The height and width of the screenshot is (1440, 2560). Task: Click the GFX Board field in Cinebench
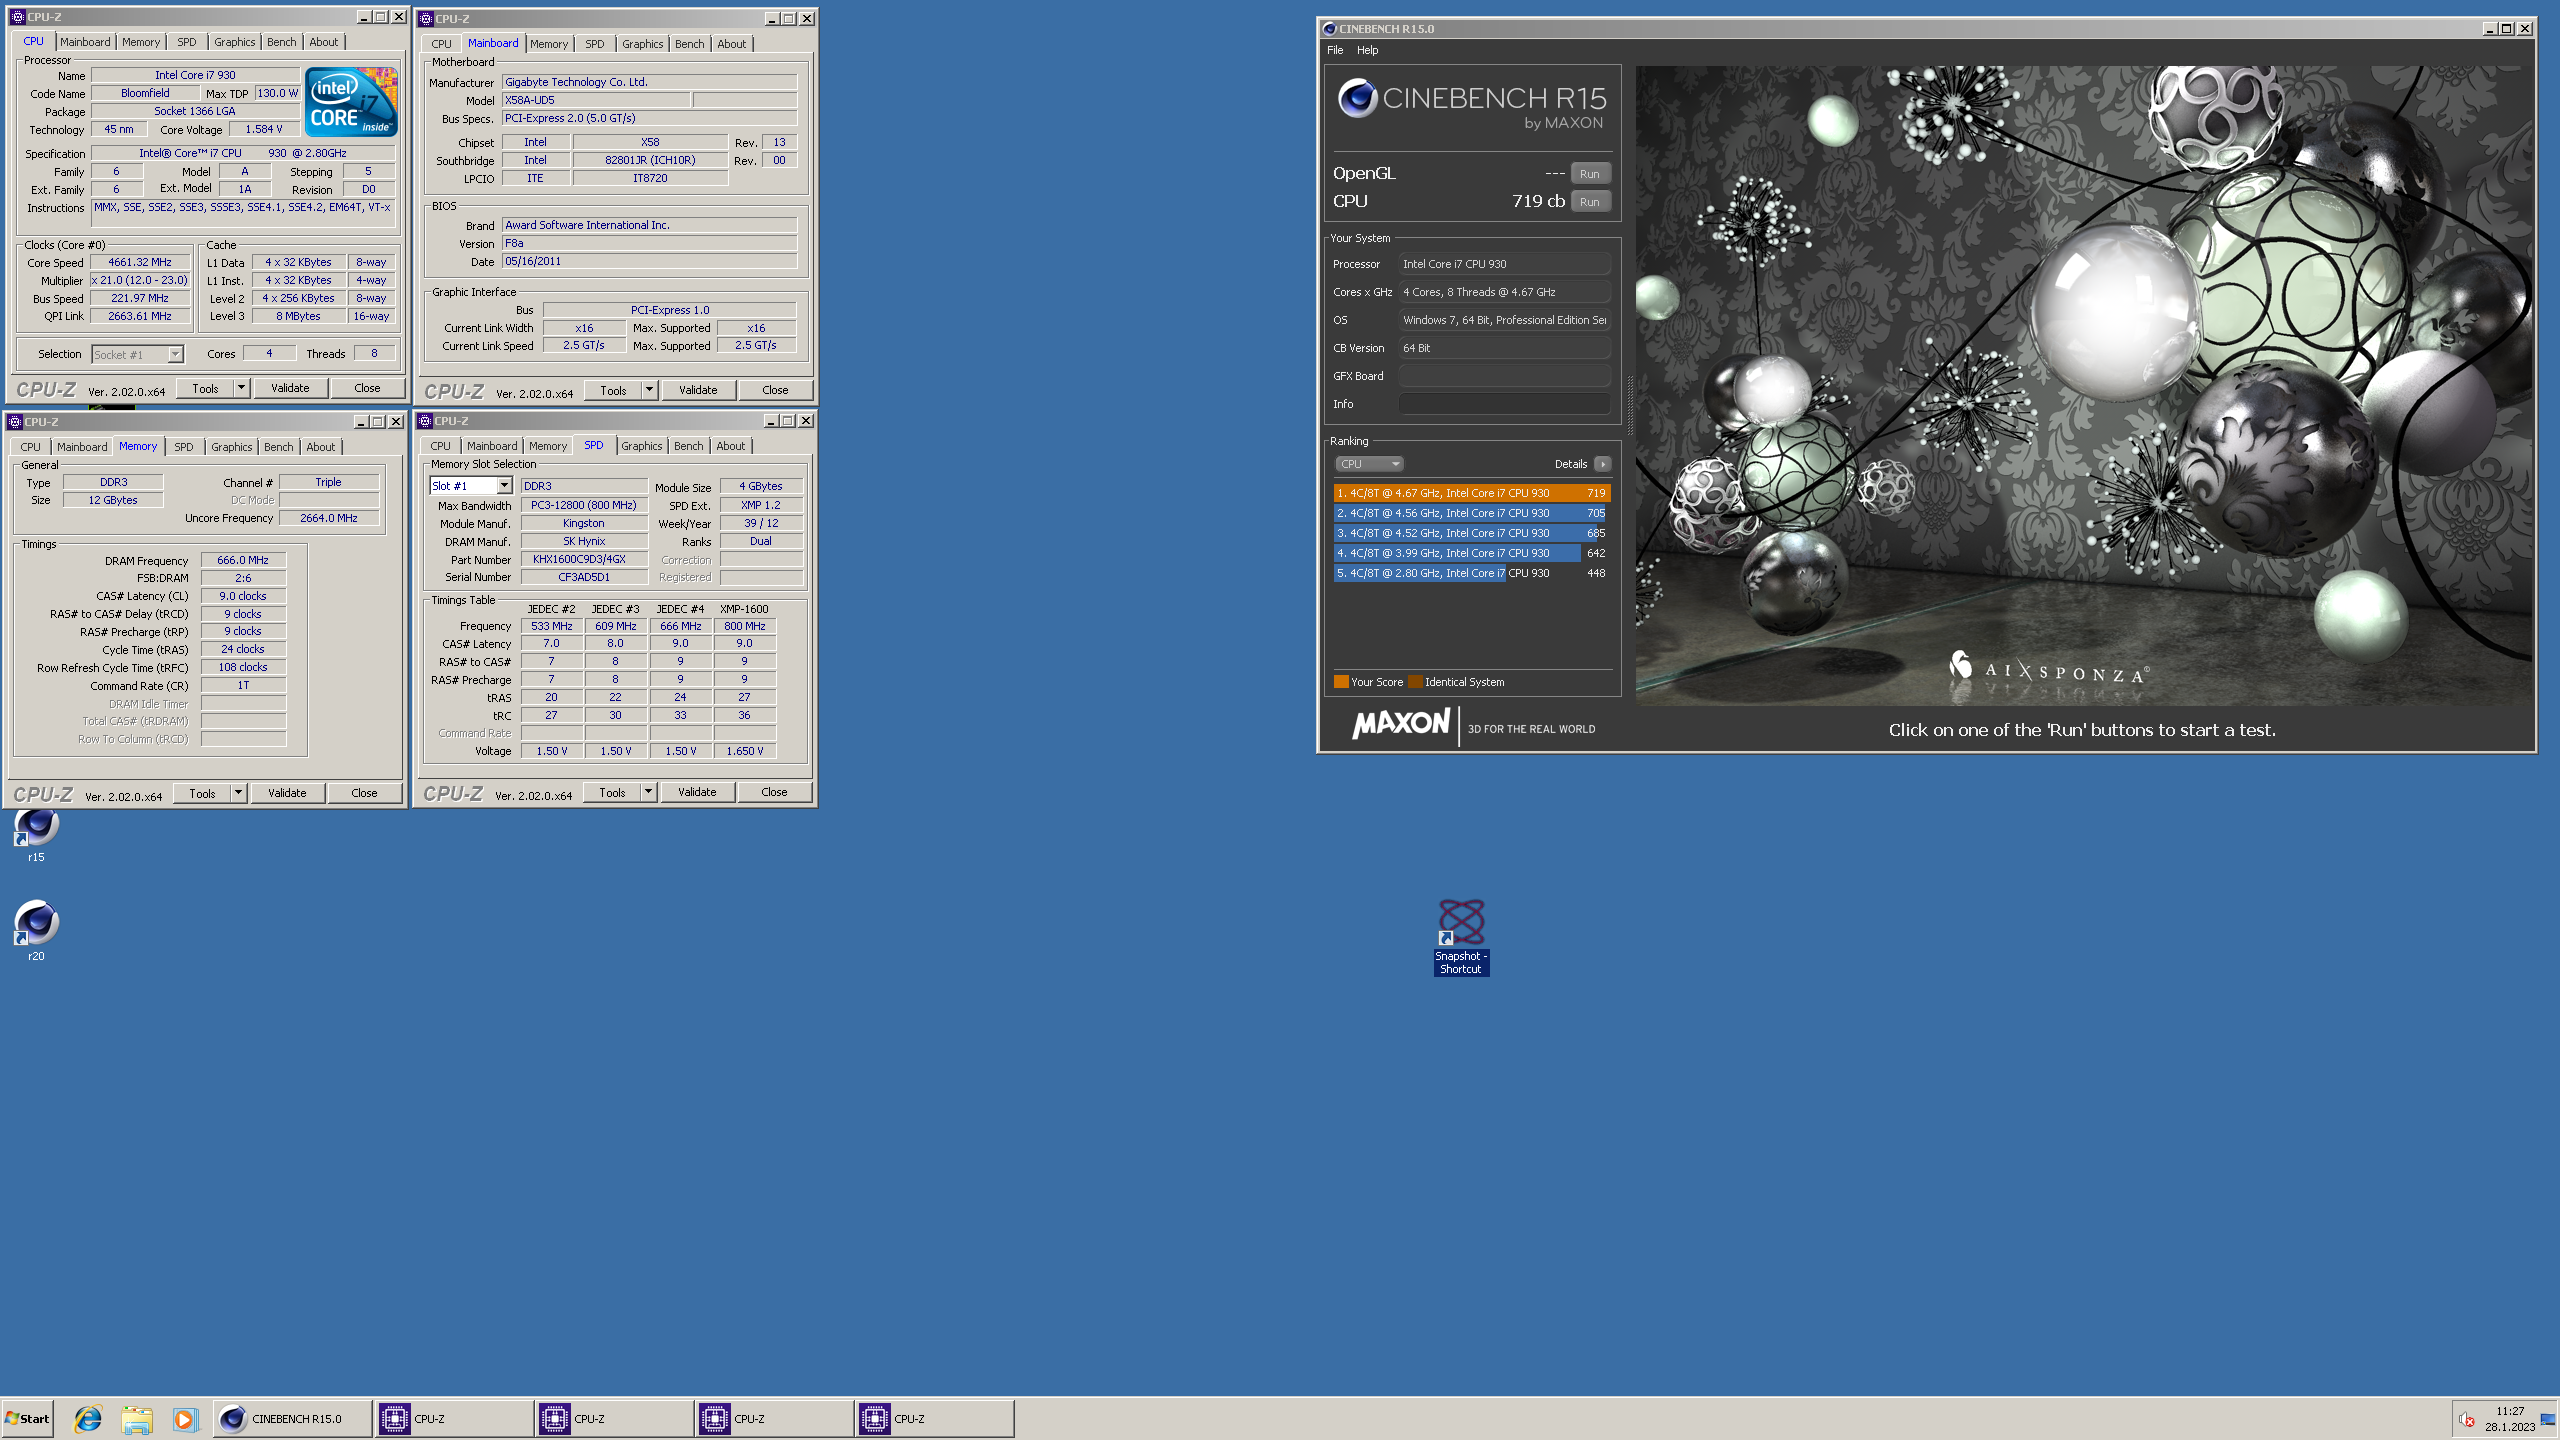[x=1504, y=376]
